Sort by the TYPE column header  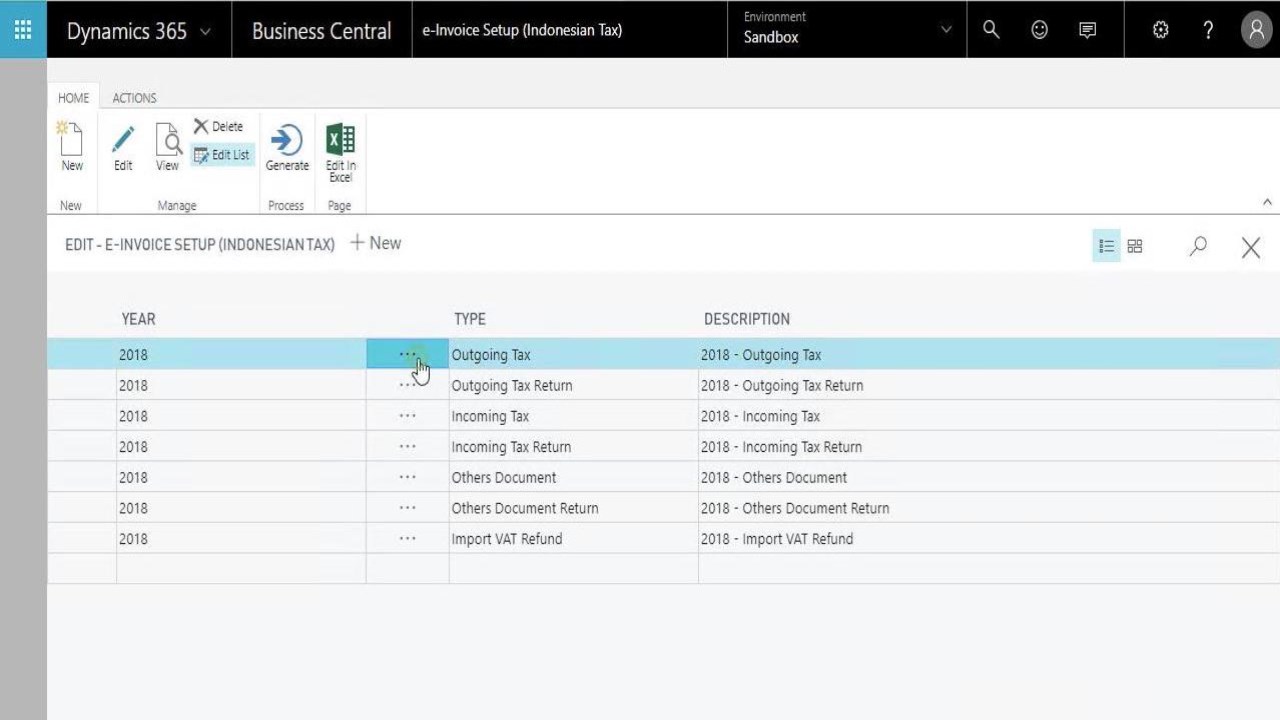[470, 319]
